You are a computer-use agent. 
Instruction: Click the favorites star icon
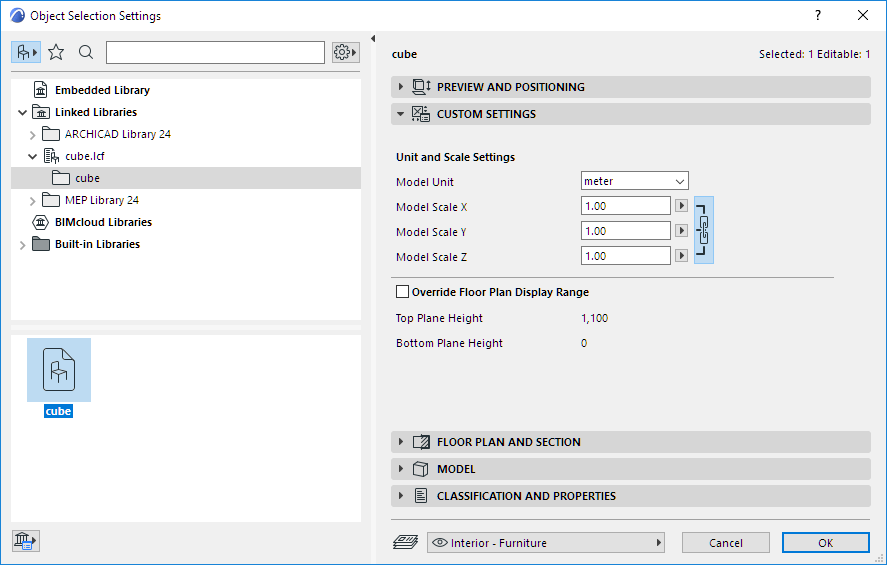[x=56, y=52]
